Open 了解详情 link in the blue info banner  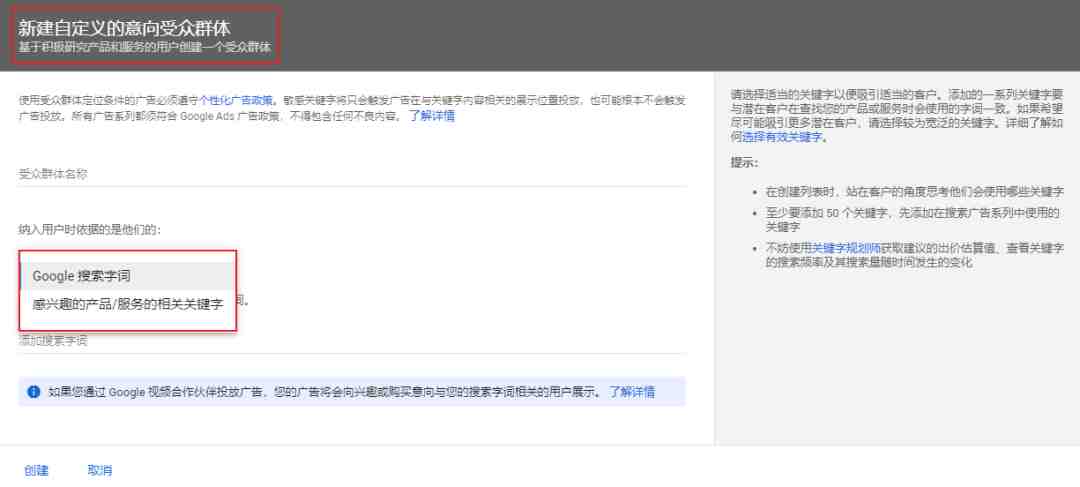click(632, 392)
